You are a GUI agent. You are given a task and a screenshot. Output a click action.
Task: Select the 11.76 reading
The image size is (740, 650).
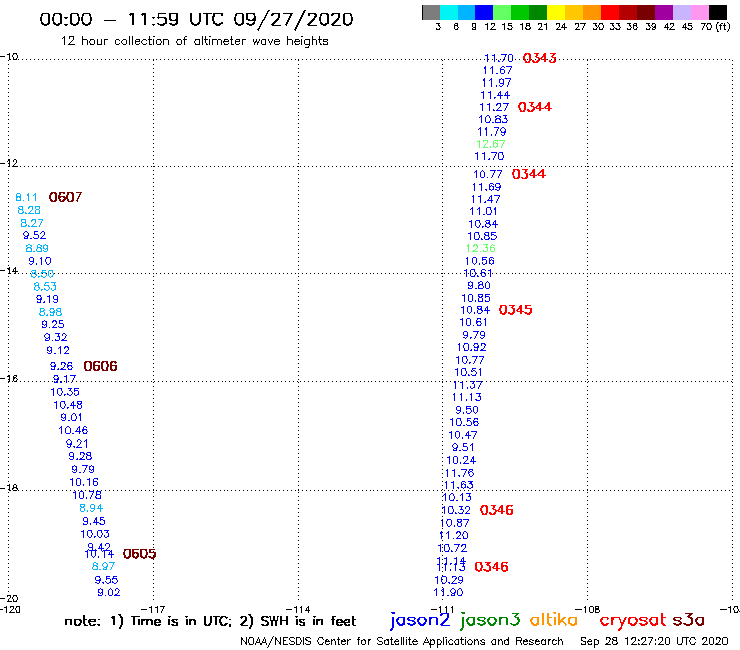coord(460,473)
